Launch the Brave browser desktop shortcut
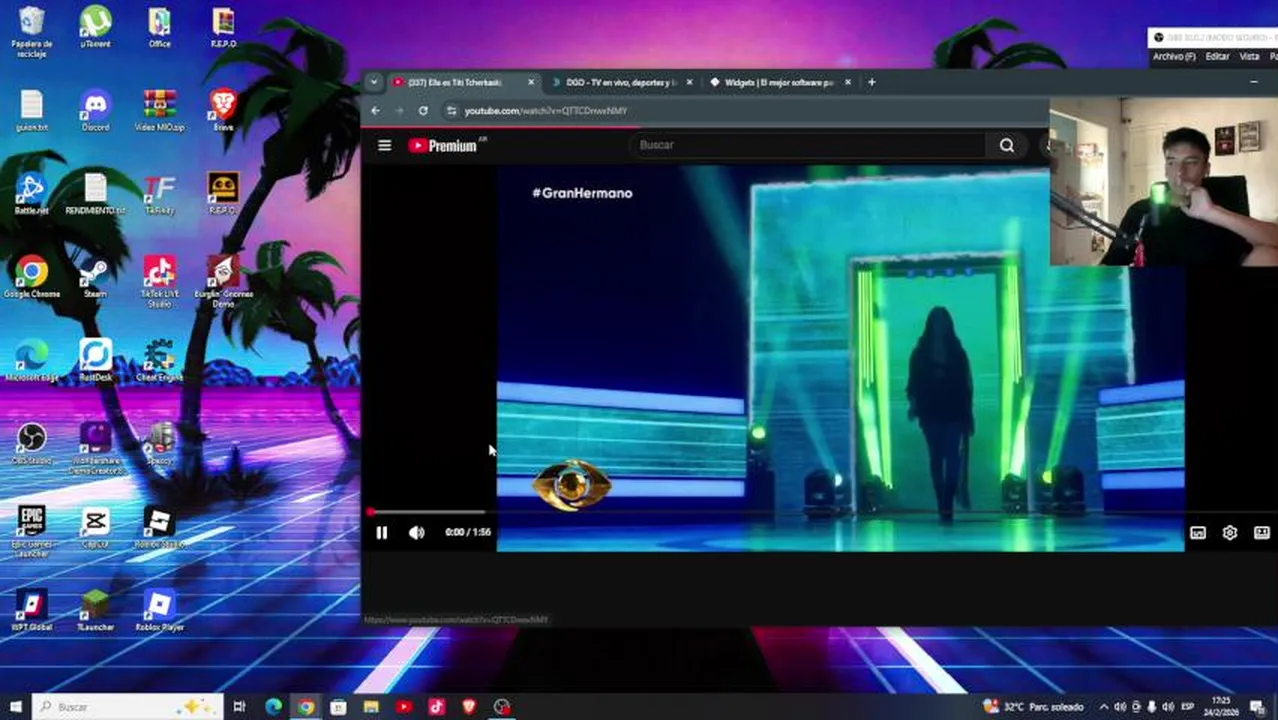 [x=223, y=110]
